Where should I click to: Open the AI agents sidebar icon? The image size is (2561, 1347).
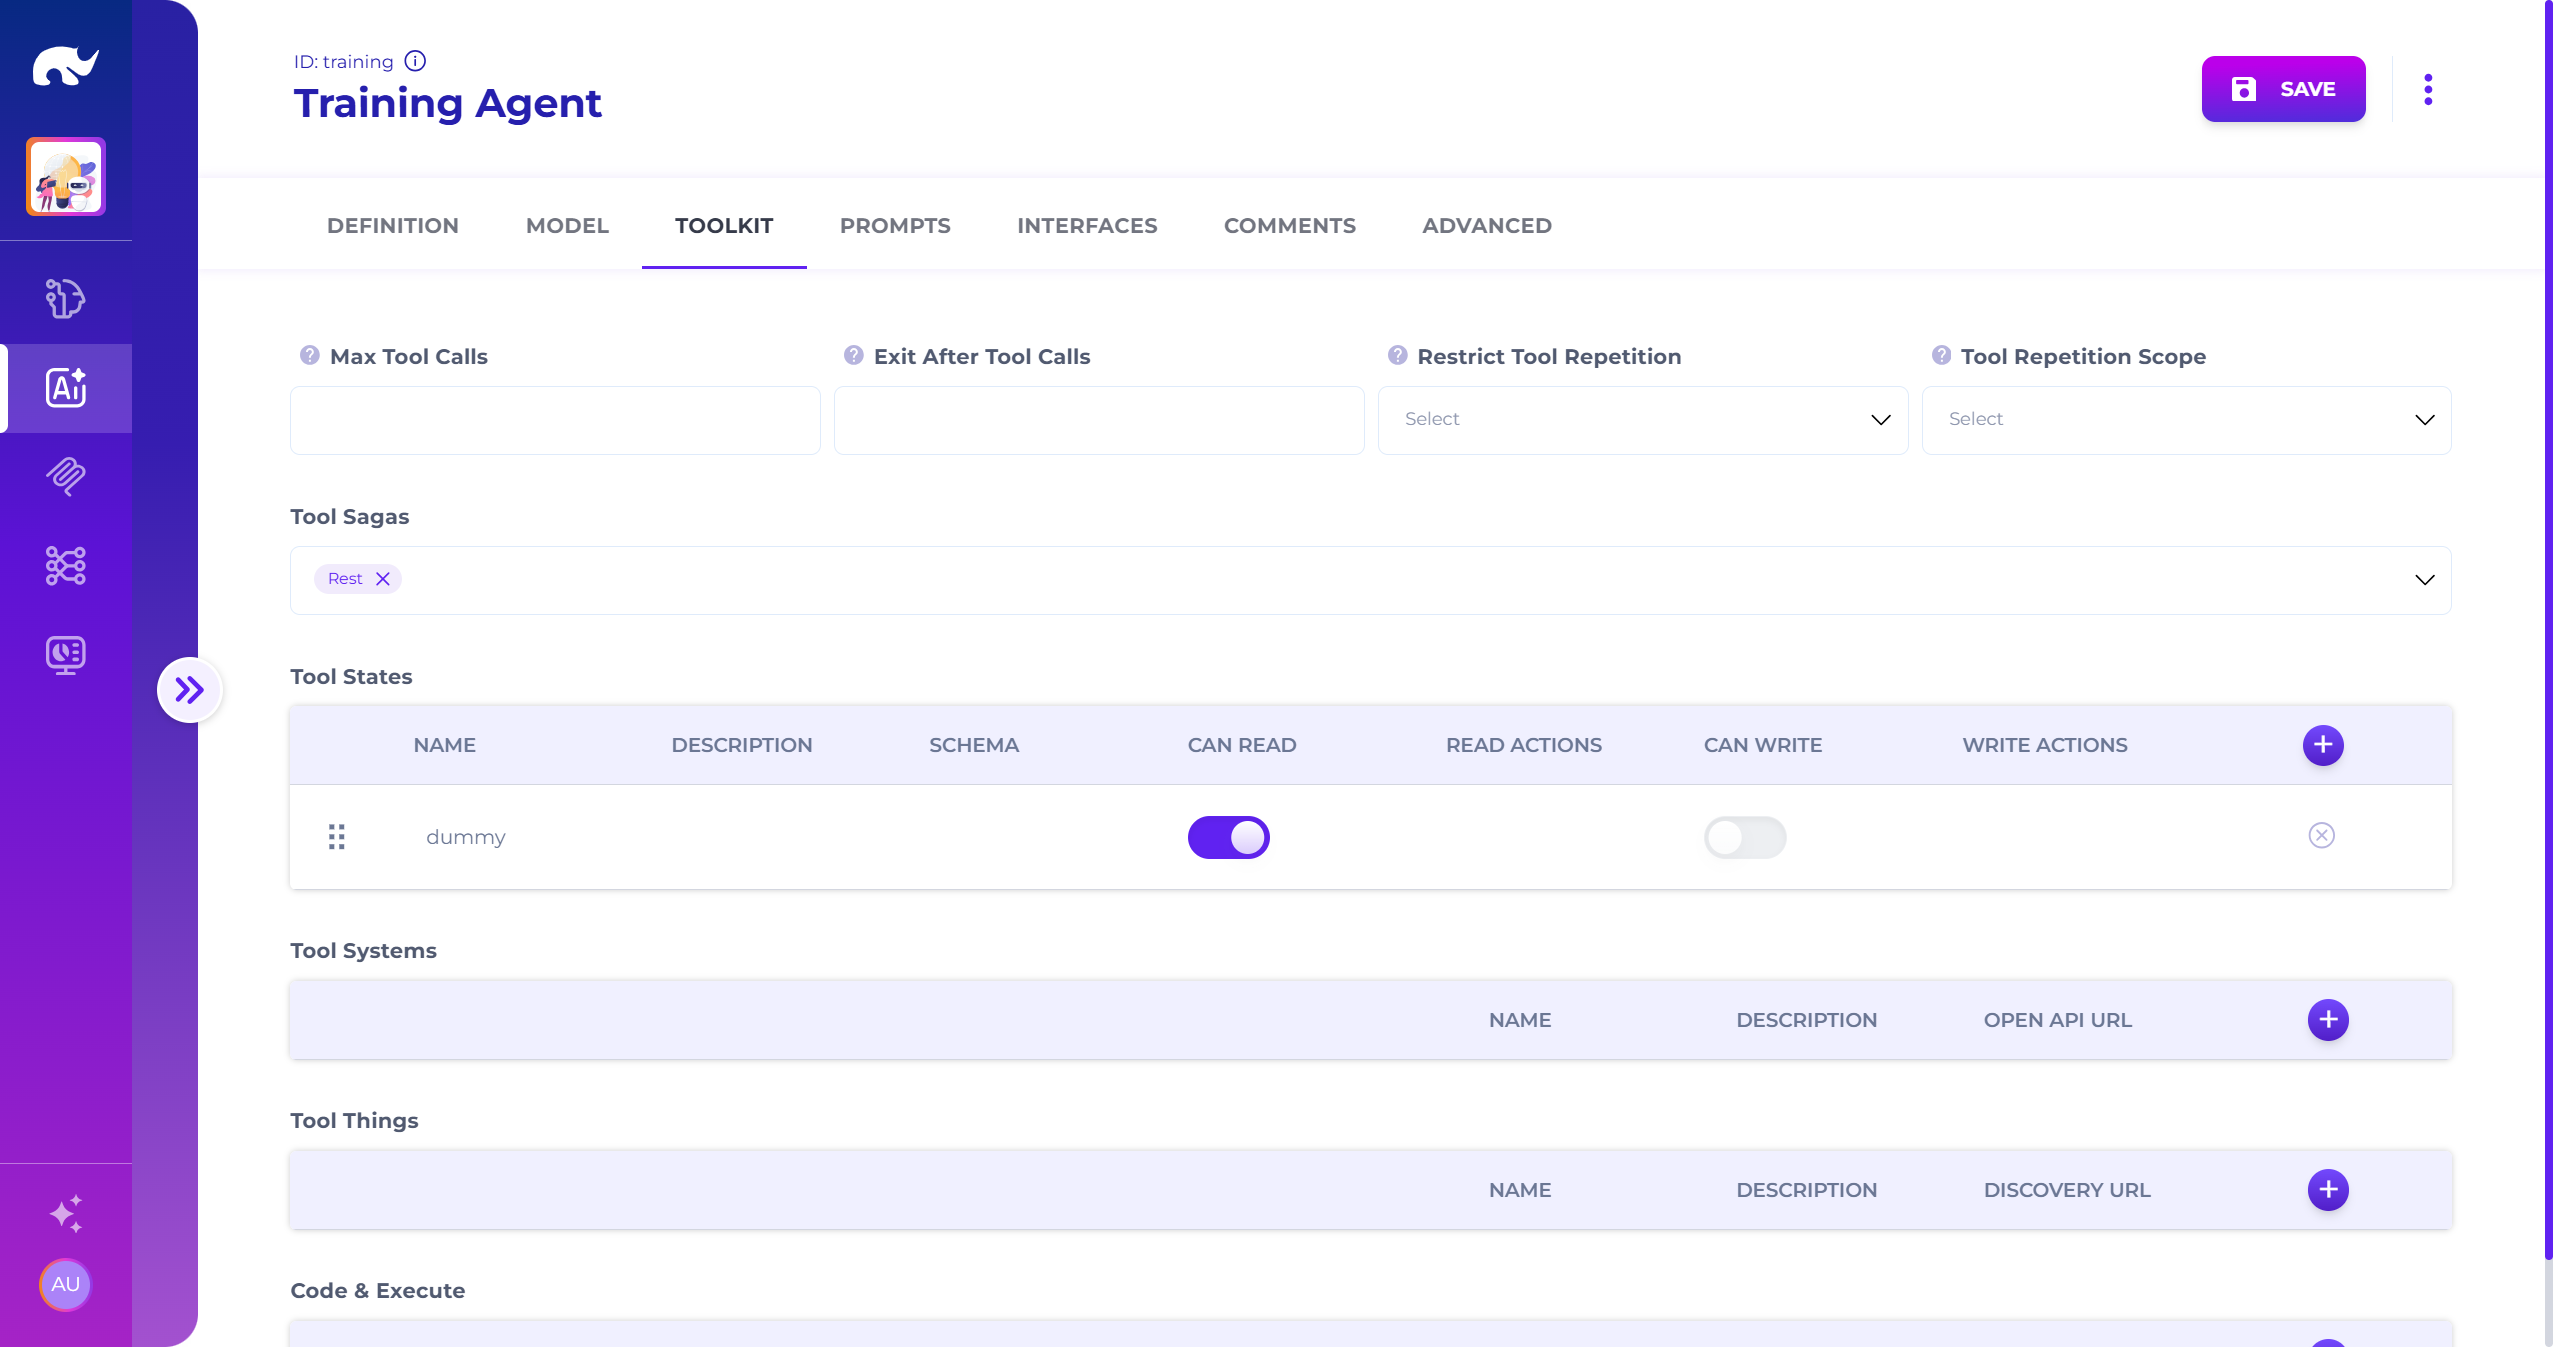point(65,388)
